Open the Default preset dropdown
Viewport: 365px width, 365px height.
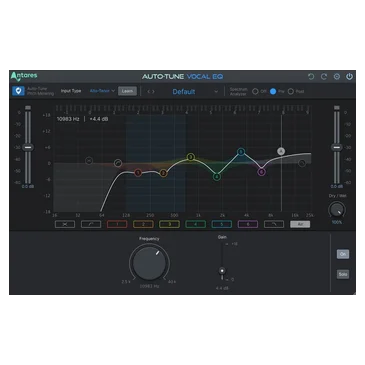[x=195, y=91]
